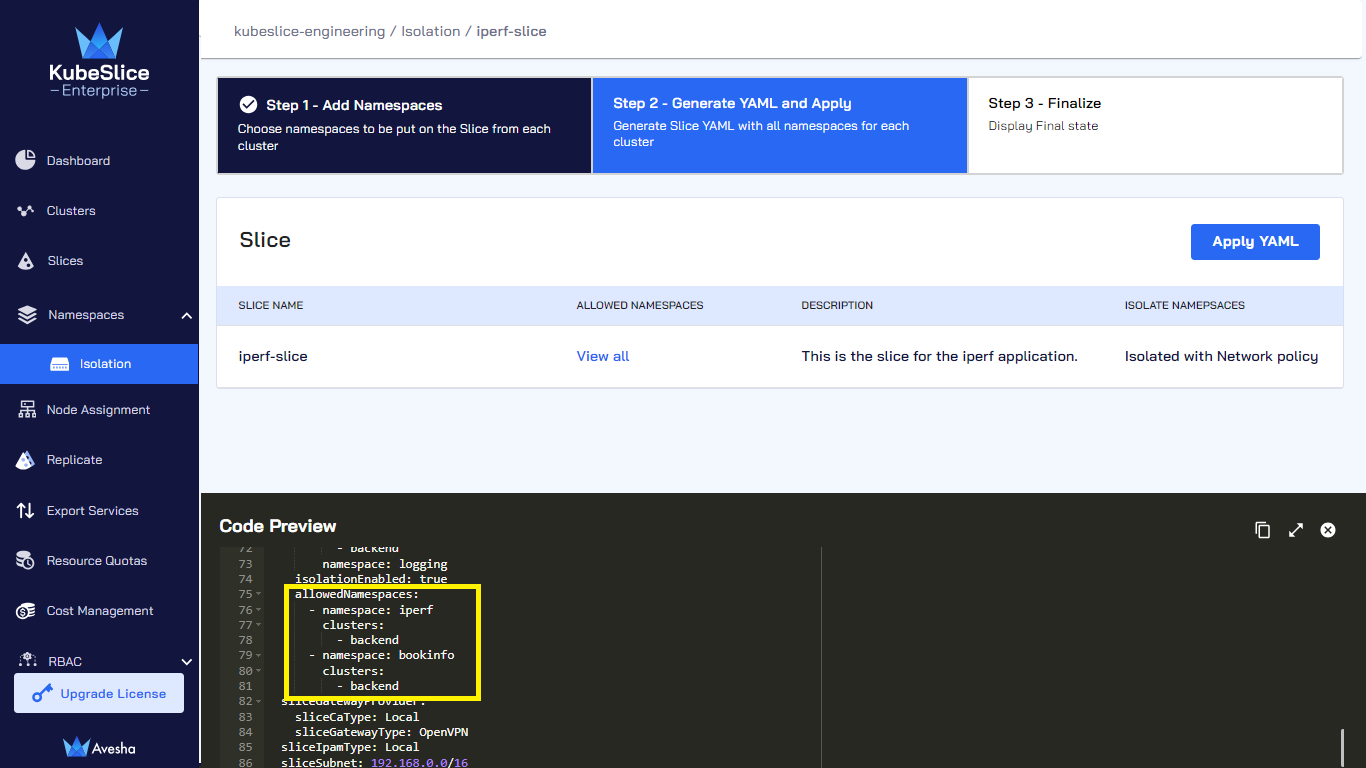Click the Apply YAML button
The image size is (1366, 768).
1255,242
